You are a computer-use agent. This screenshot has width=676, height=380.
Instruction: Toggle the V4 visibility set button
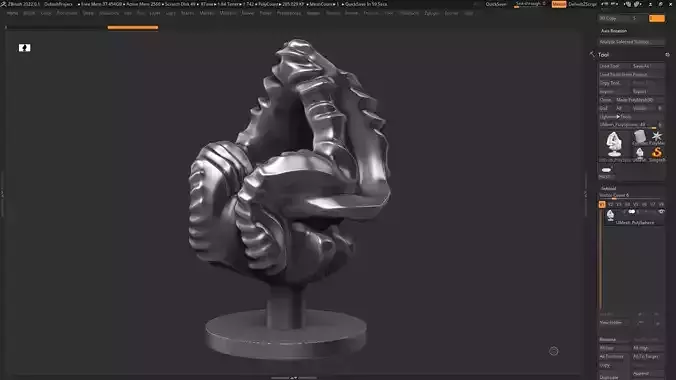point(627,204)
